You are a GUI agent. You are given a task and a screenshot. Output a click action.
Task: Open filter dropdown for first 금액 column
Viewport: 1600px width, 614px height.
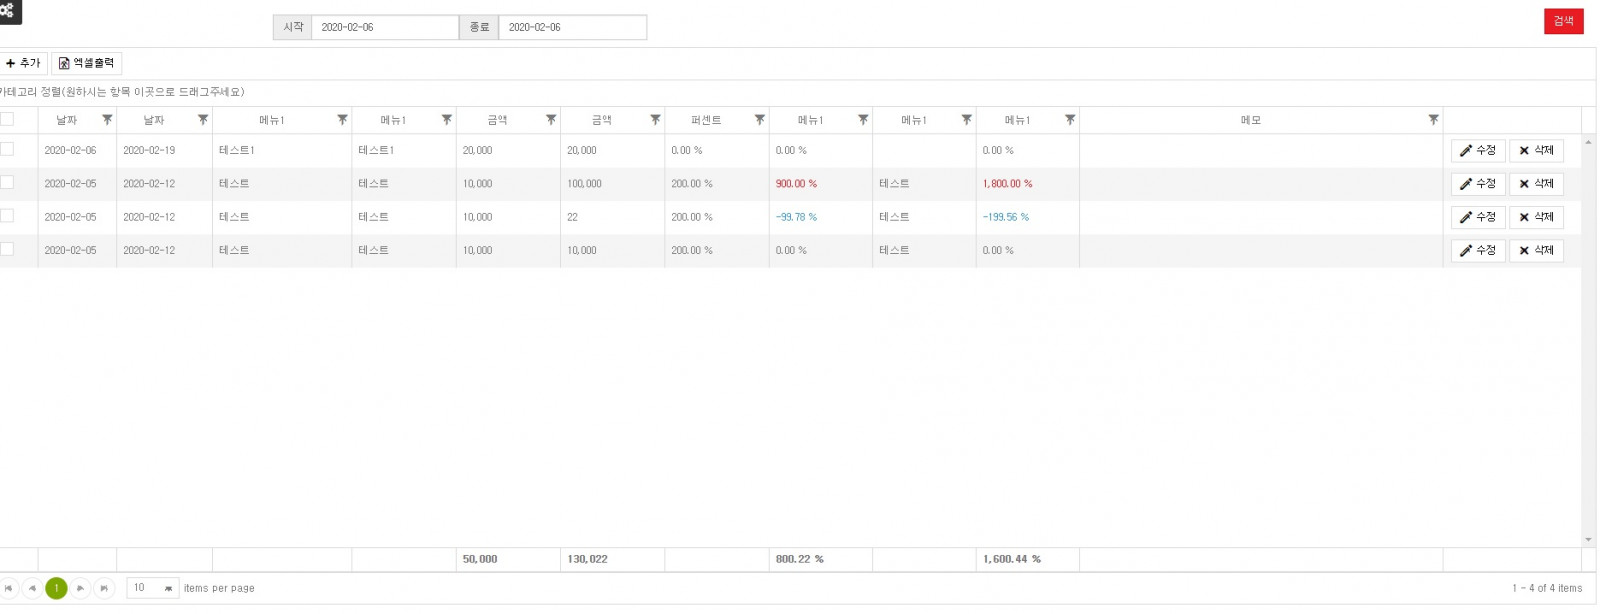pyautogui.click(x=551, y=120)
